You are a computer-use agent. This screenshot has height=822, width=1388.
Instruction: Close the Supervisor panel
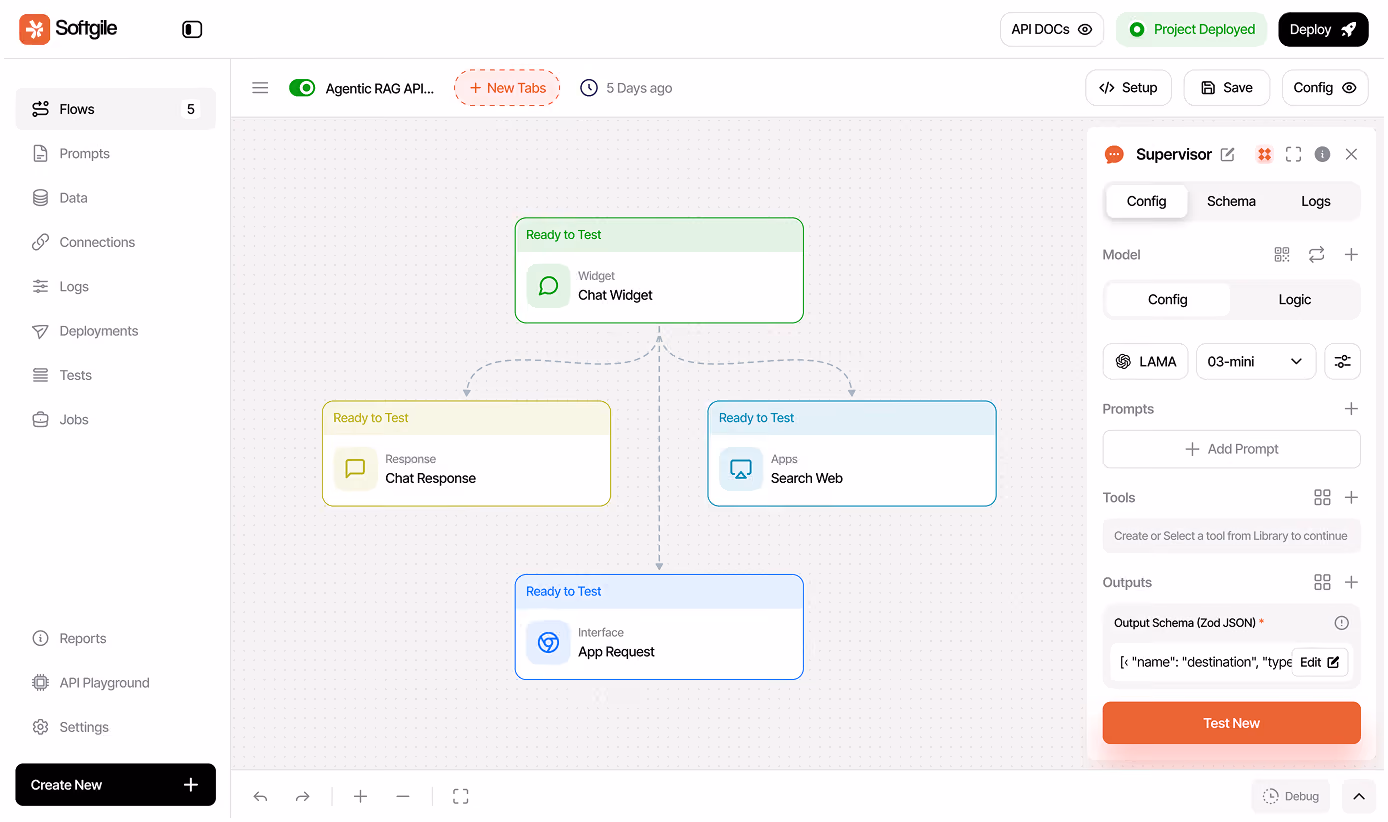click(1351, 154)
